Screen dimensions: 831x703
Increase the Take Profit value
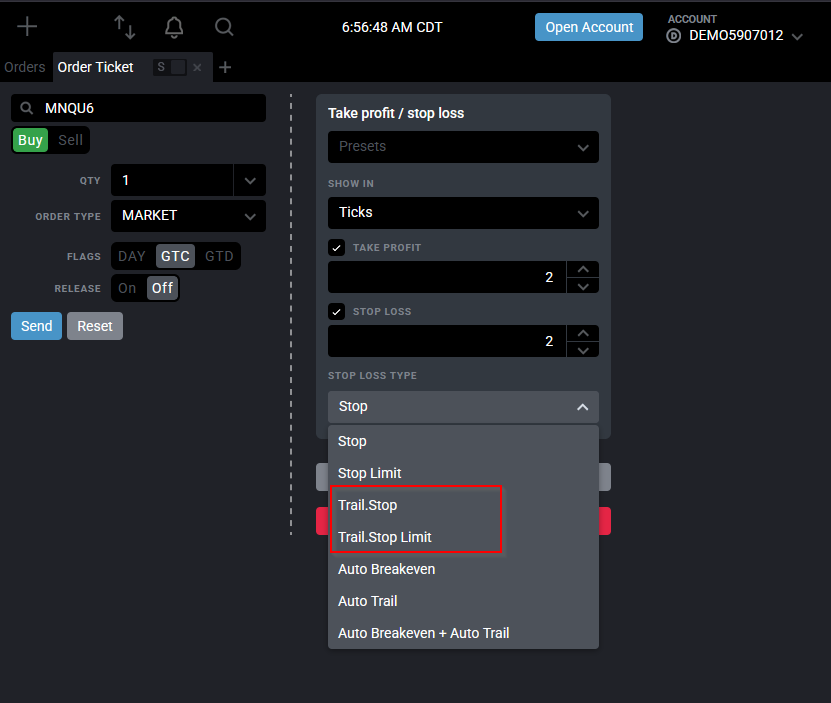click(x=583, y=269)
